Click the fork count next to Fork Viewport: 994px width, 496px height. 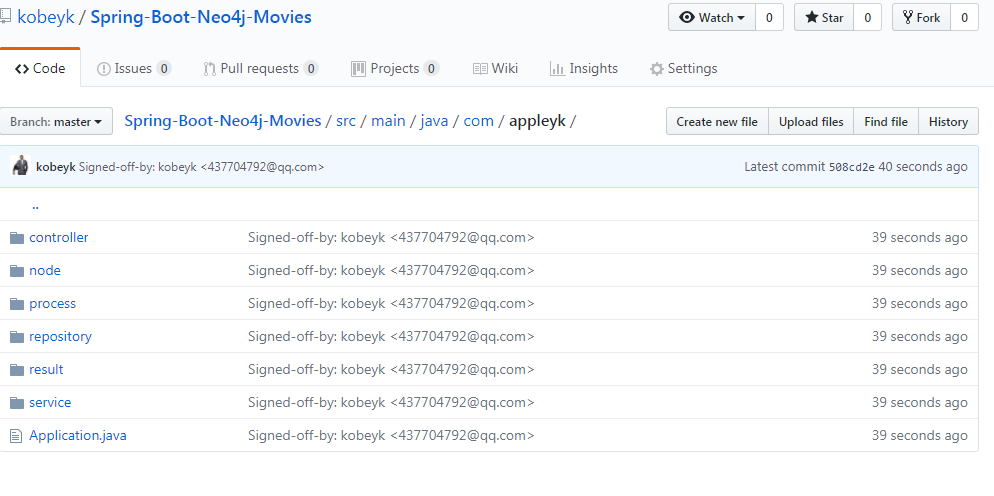click(965, 17)
